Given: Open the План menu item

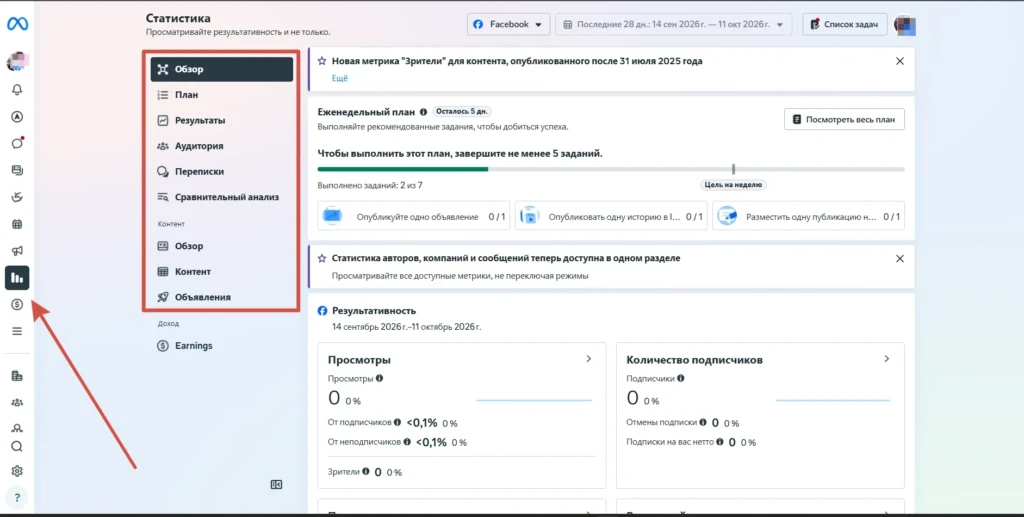Looking at the screenshot, I should [221, 95].
